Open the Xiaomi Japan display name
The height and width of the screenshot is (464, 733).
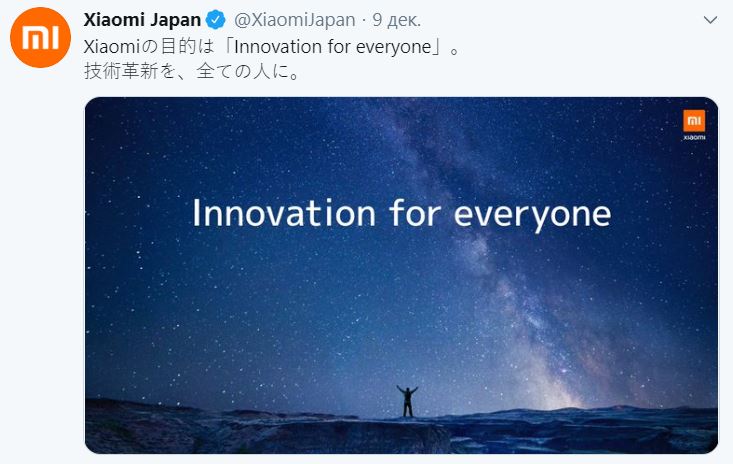142,20
